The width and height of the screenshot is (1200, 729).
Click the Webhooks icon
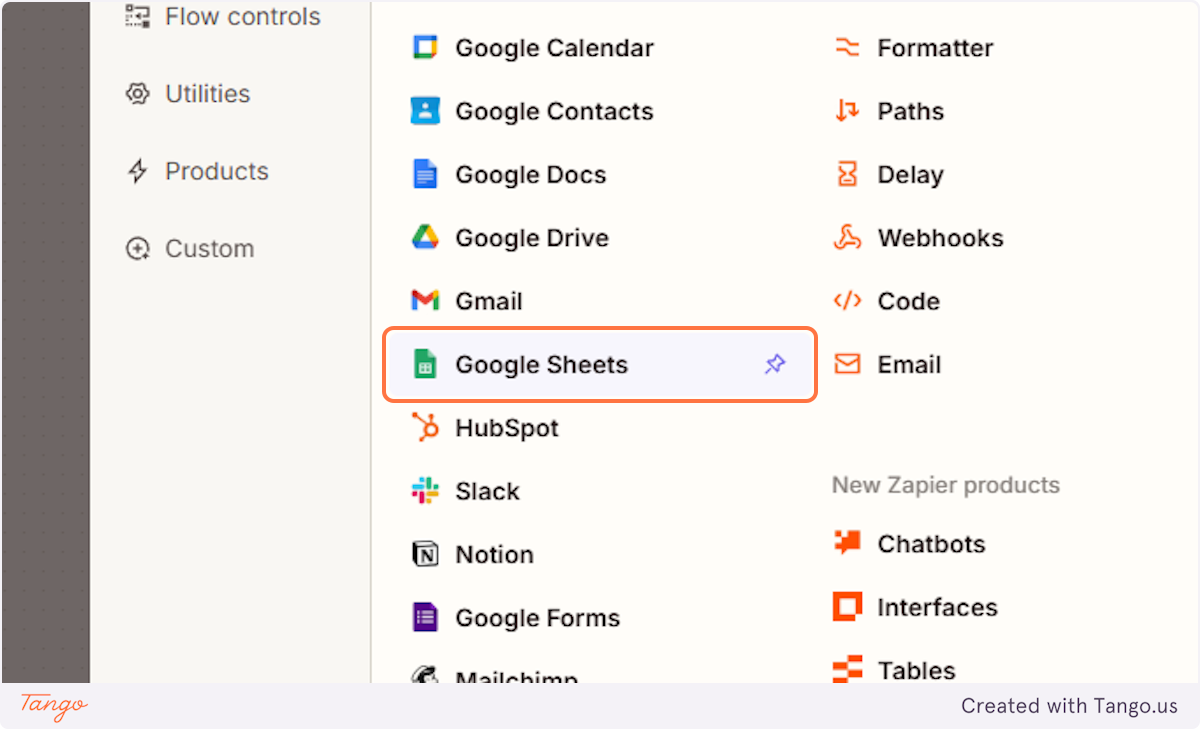tap(847, 238)
